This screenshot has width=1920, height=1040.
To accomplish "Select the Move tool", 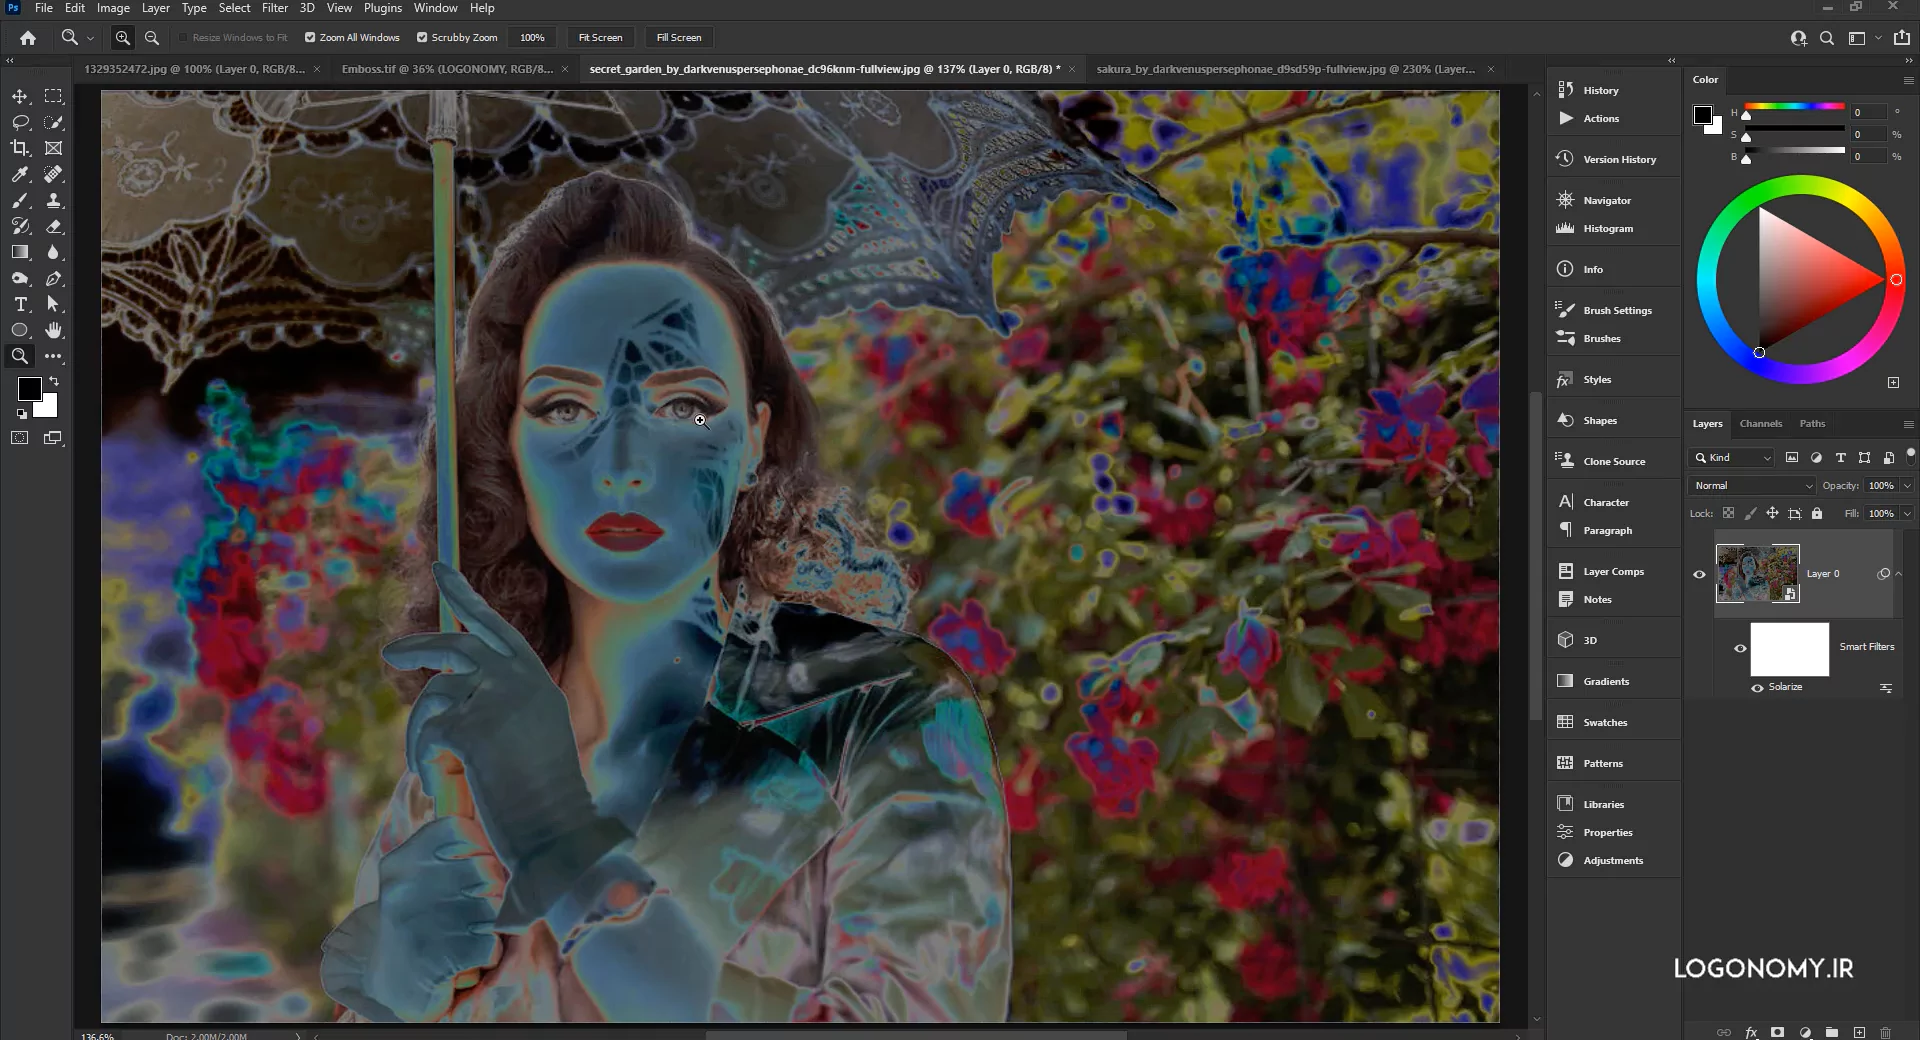I will pos(20,96).
